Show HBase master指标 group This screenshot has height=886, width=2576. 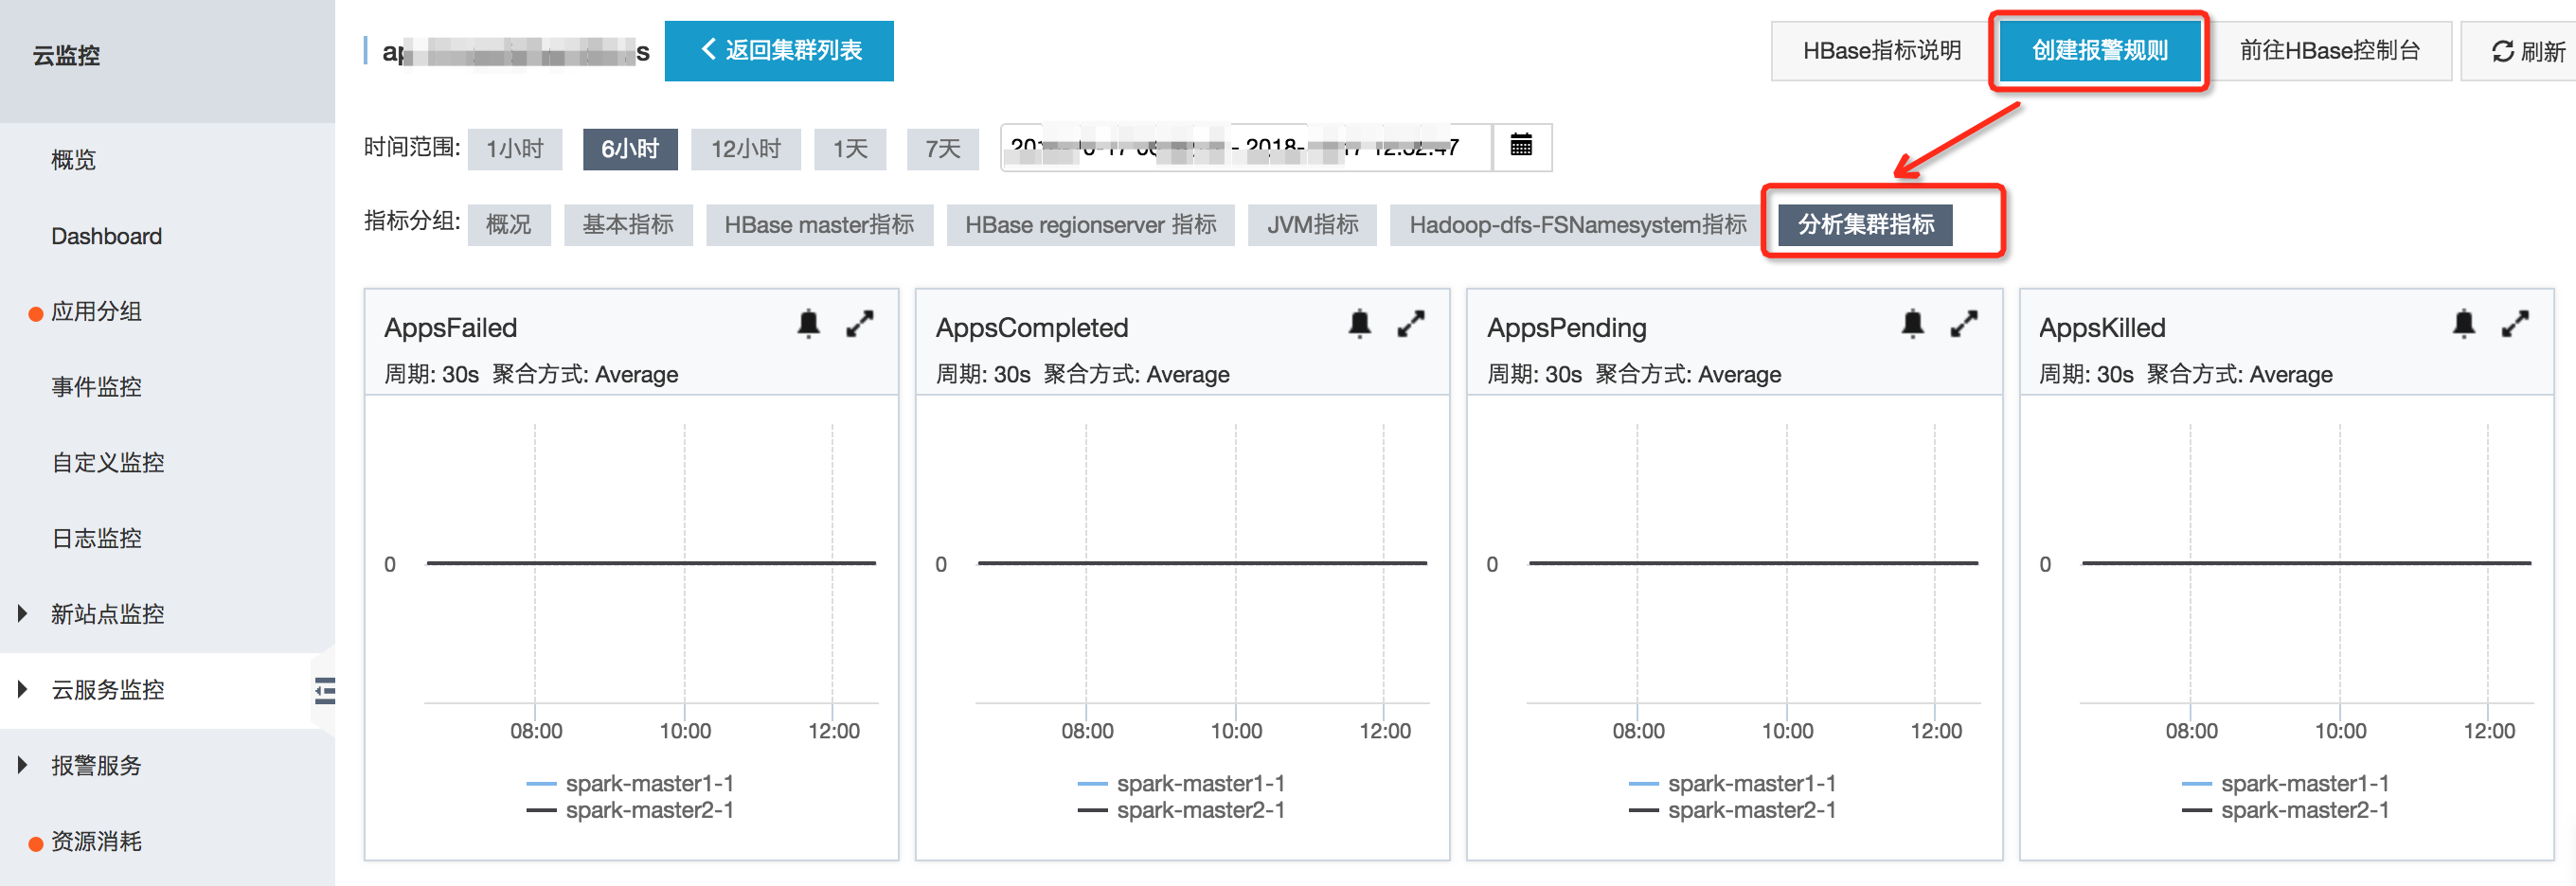[819, 225]
